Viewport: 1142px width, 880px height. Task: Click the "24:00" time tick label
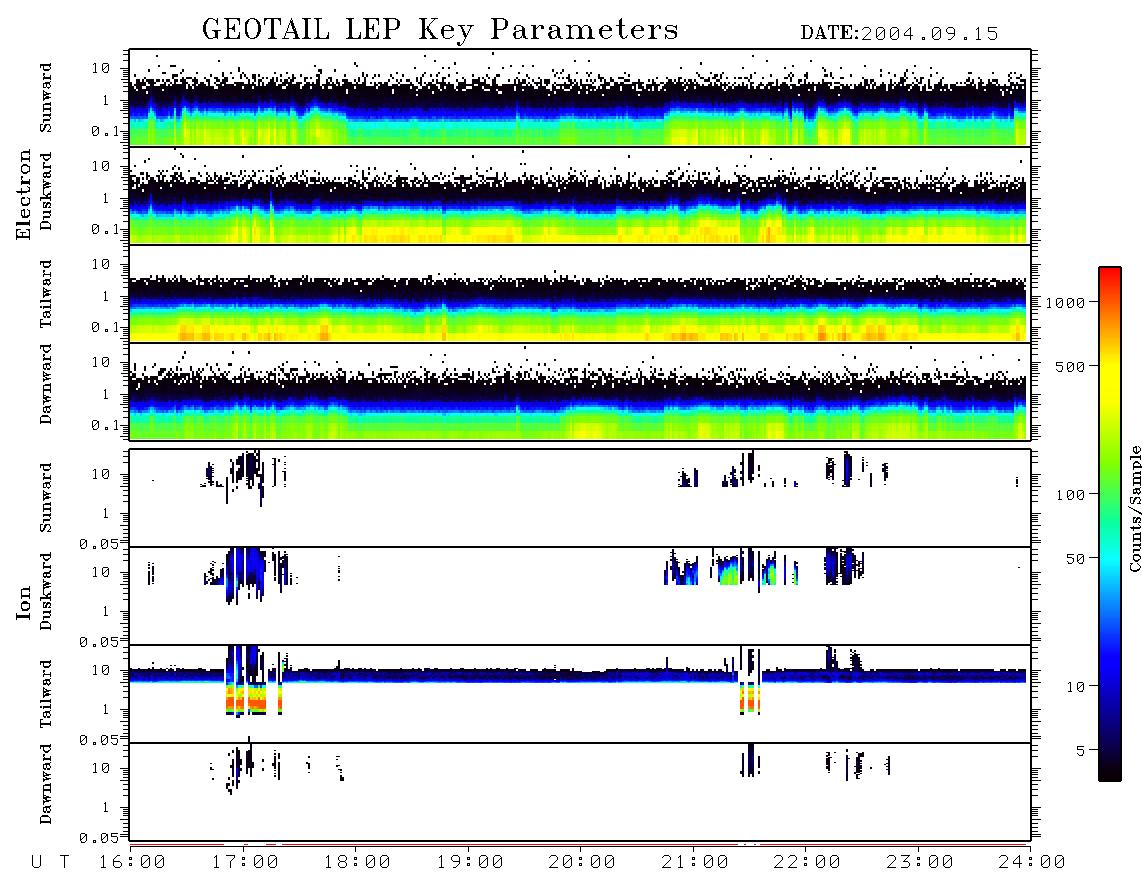(x=1031, y=863)
